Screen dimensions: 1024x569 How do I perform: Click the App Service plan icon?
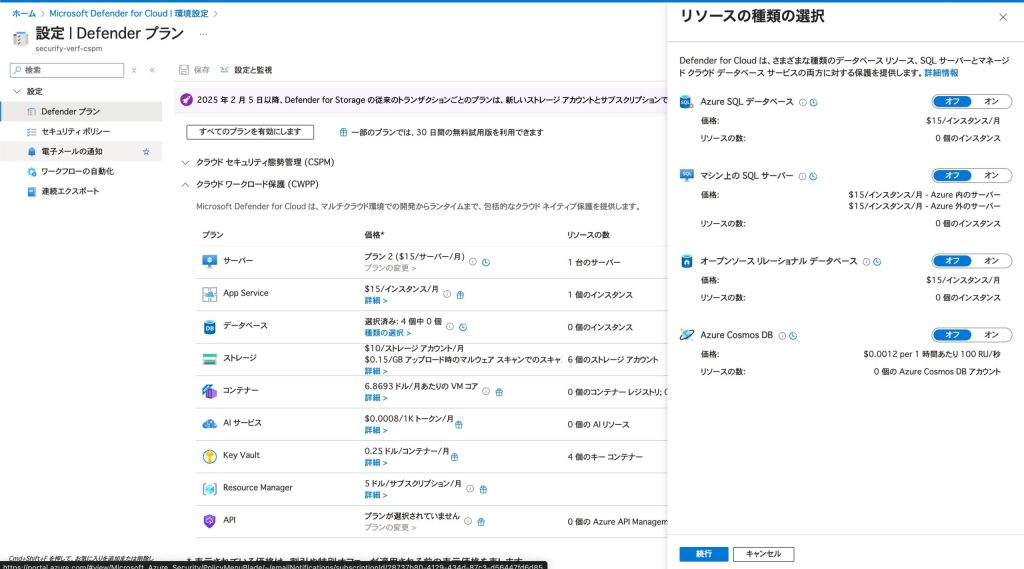coord(209,294)
